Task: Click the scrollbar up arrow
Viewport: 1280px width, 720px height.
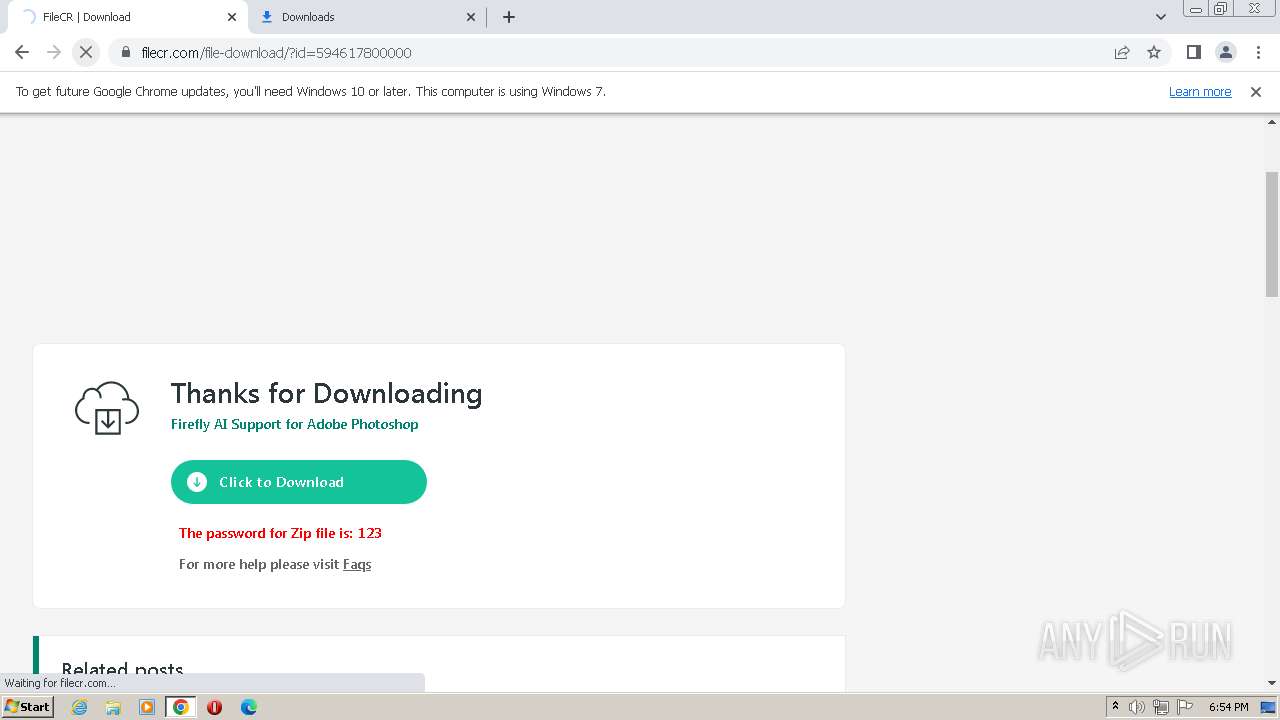Action: pos(1271,123)
